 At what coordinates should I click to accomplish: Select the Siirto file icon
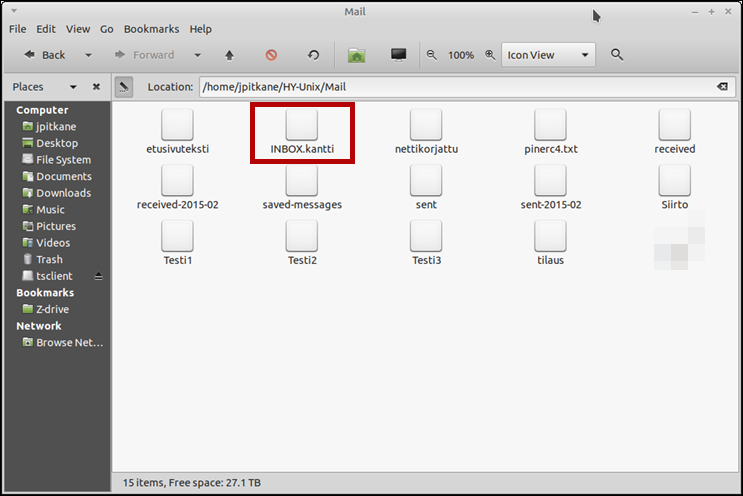[x=675, y=180]
